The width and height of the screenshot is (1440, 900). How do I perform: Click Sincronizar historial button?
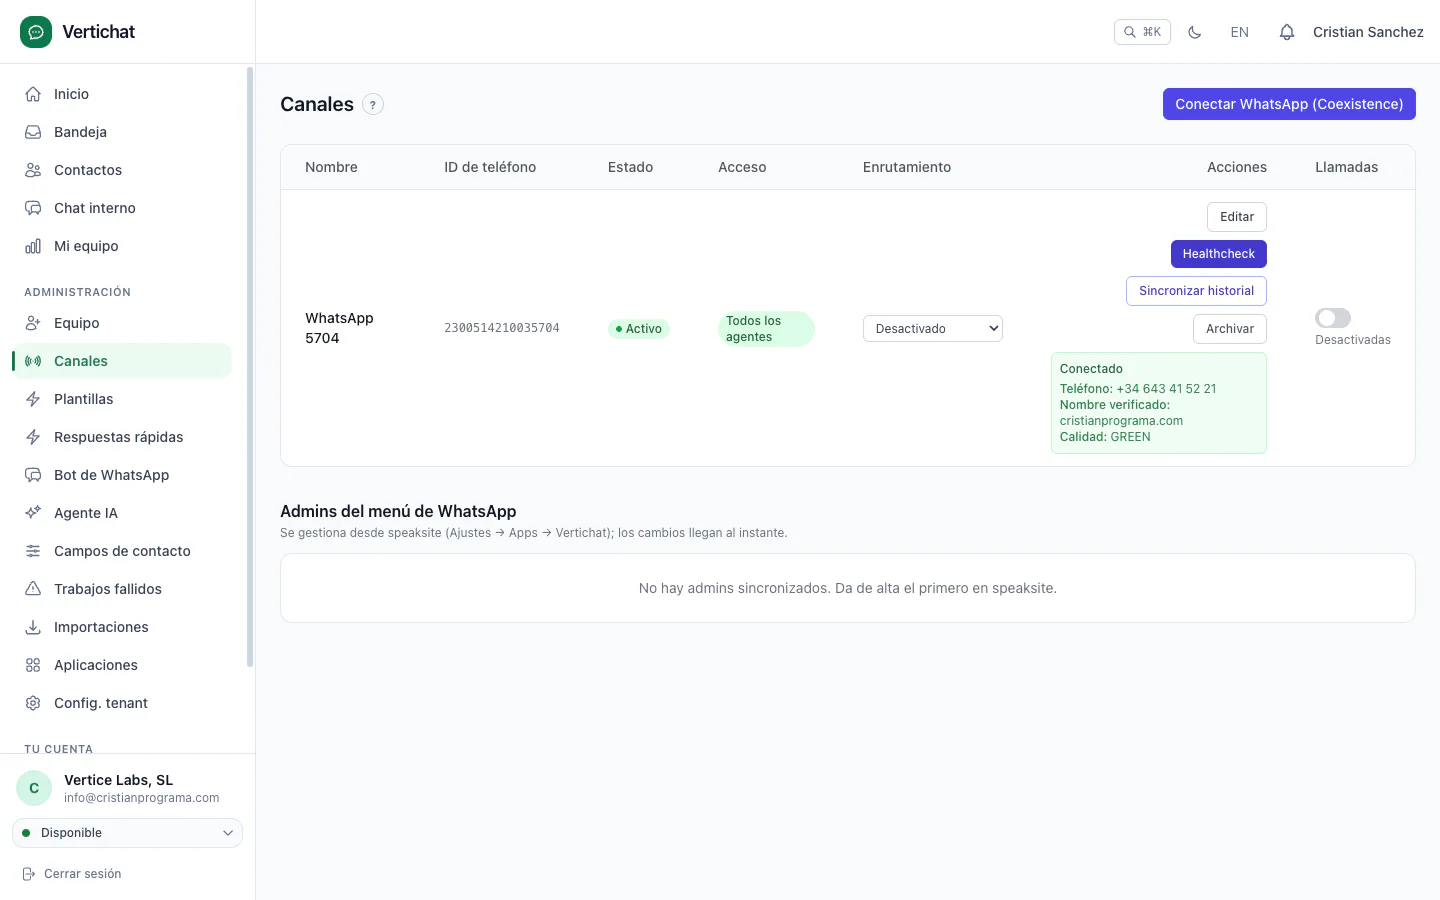click(1196, 291)
